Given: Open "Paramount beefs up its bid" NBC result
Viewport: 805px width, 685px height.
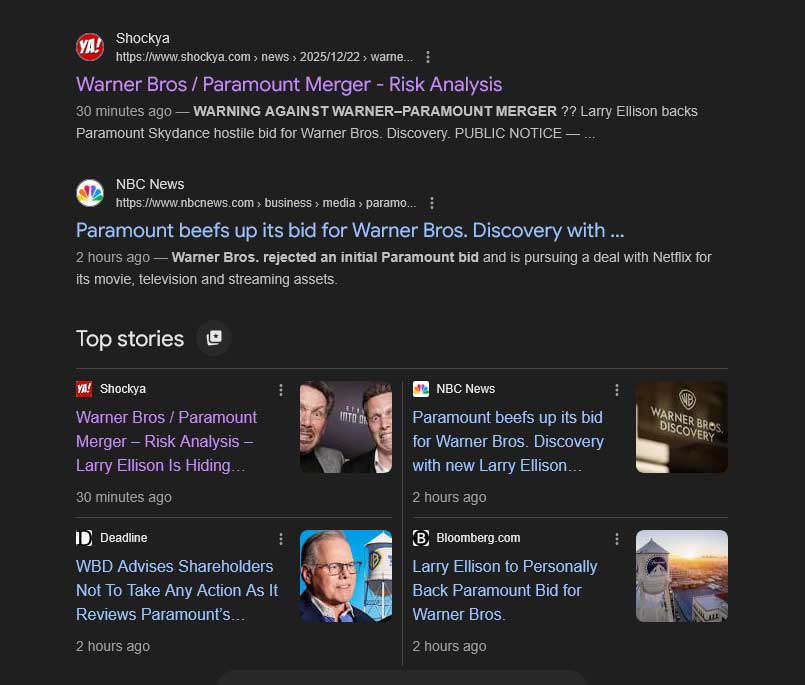Looking at the screenshot, I should click(350, 230).
